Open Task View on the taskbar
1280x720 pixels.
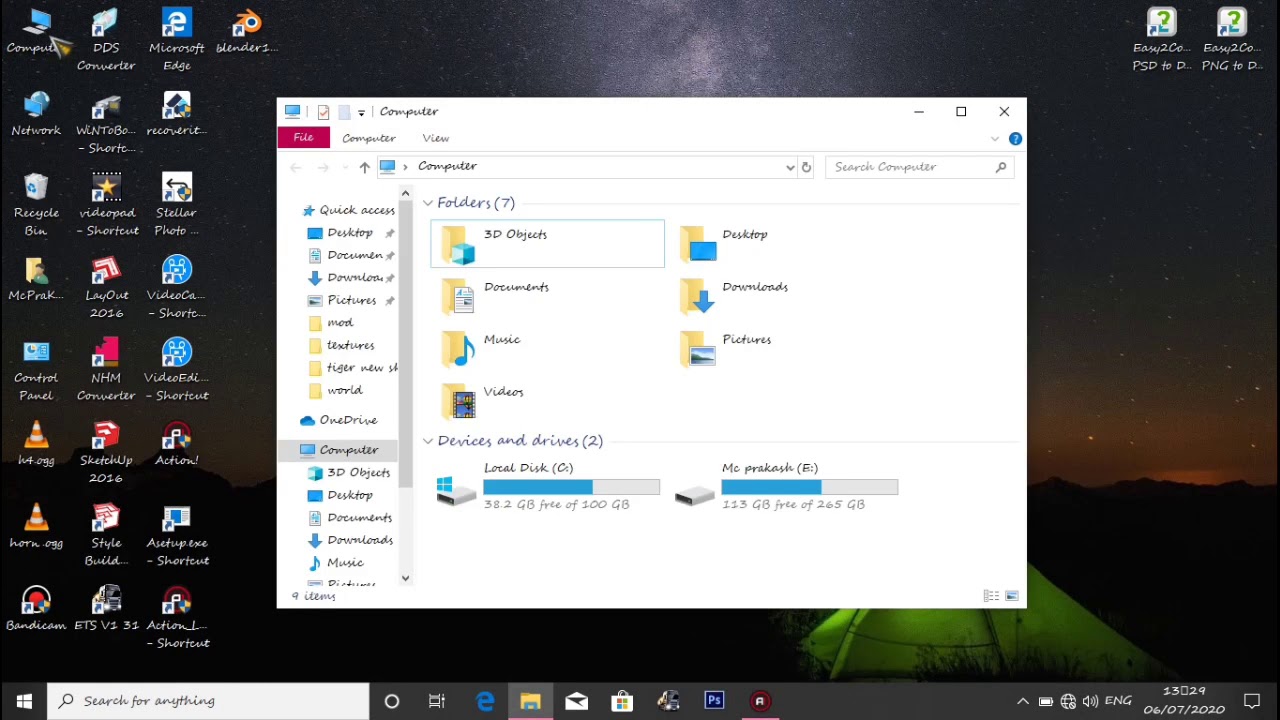[x=437, y=701]
